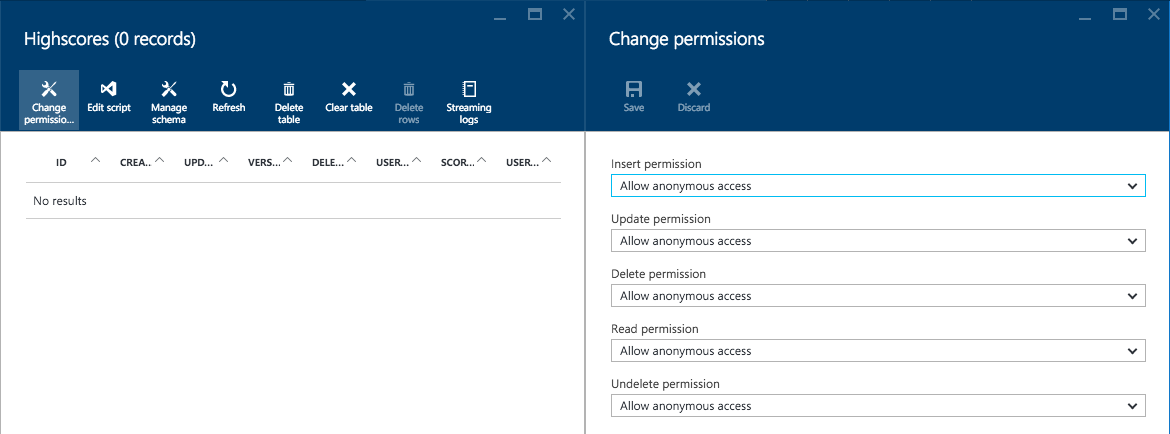
Task: Save the permission changes
Action: (x=634, y=97)
